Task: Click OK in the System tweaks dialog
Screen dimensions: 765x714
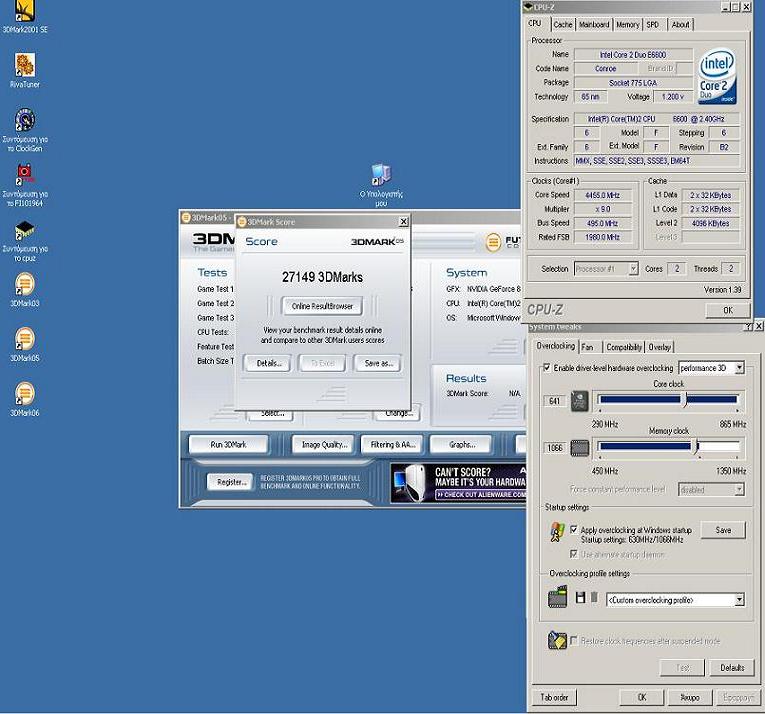Action: click(642, 697)
